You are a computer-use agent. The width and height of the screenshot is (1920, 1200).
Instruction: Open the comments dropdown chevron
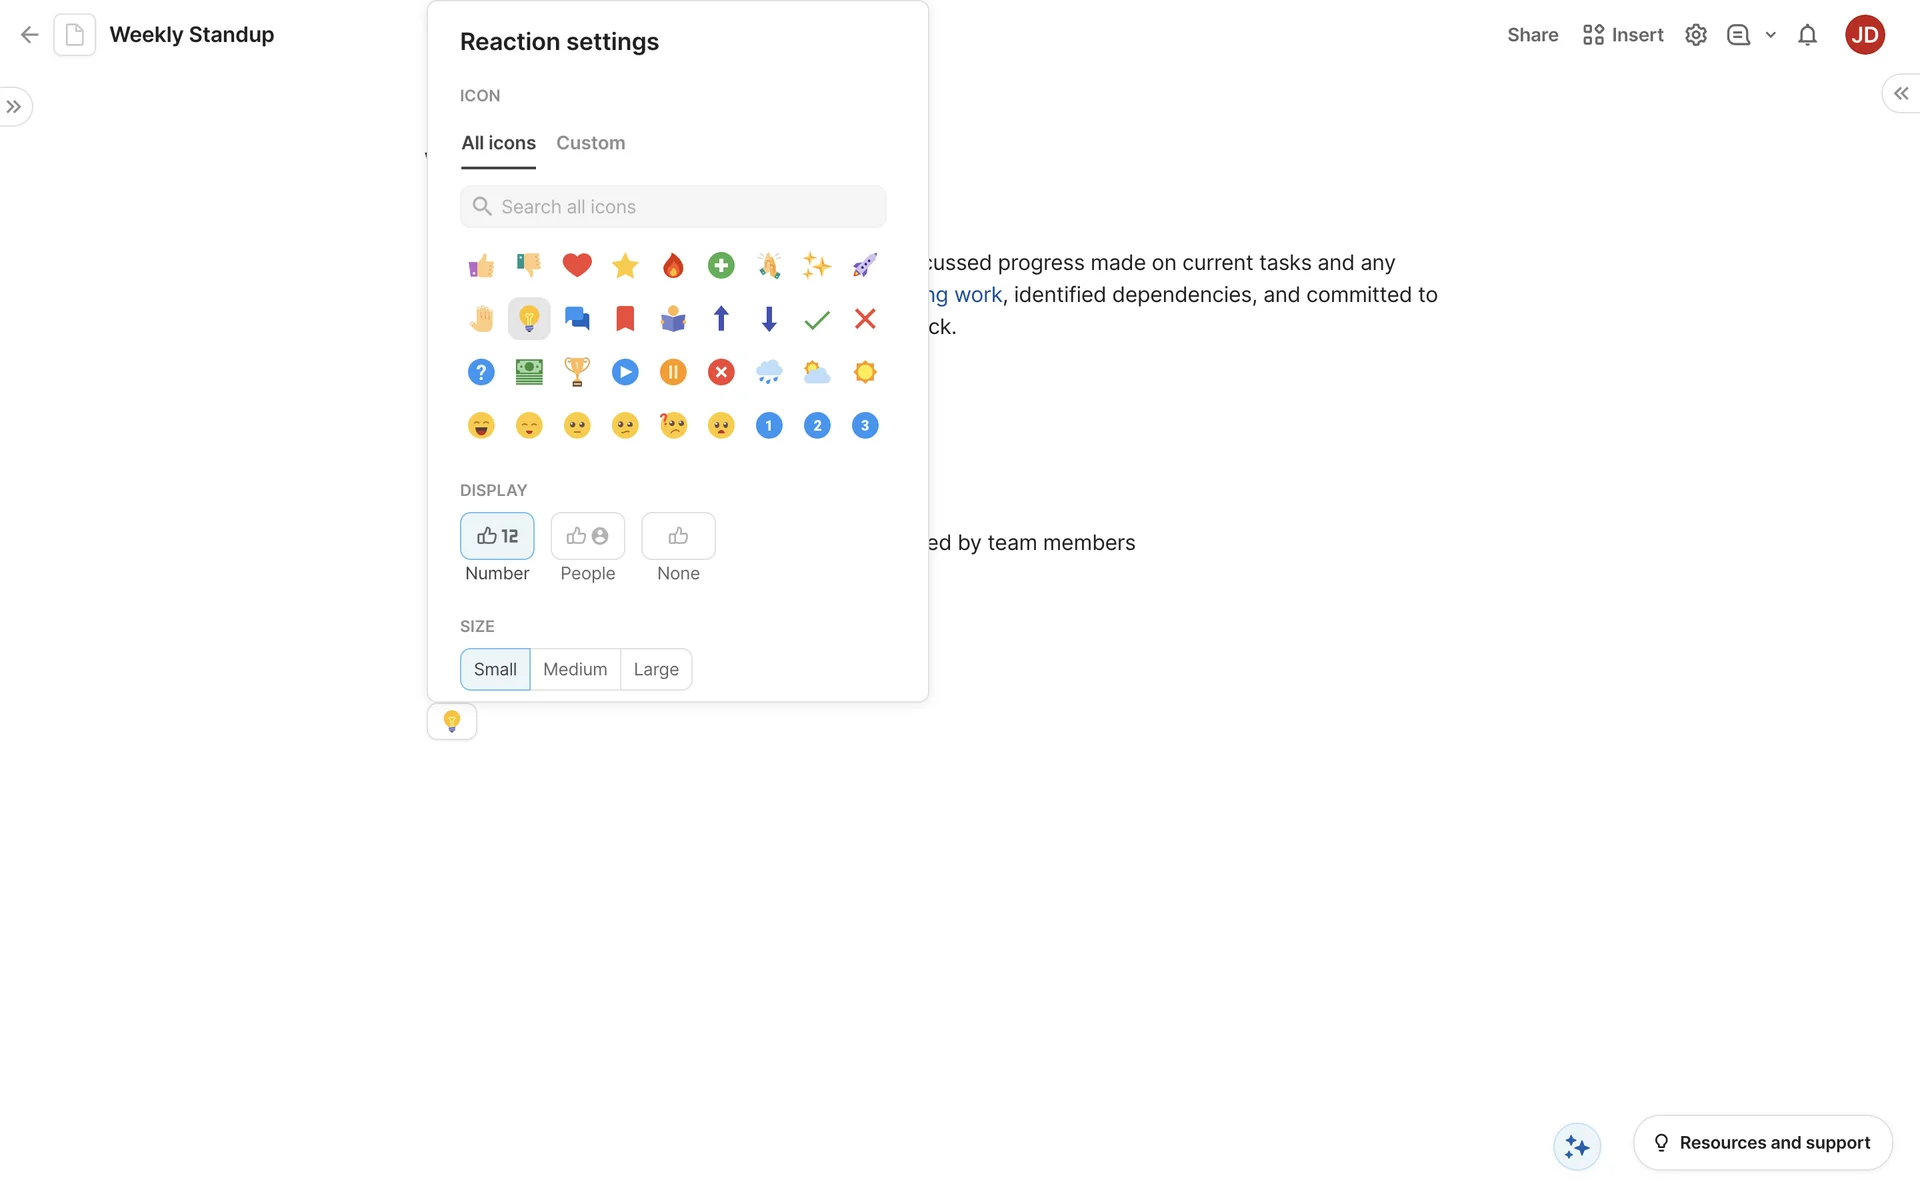tap(1771, 35)
